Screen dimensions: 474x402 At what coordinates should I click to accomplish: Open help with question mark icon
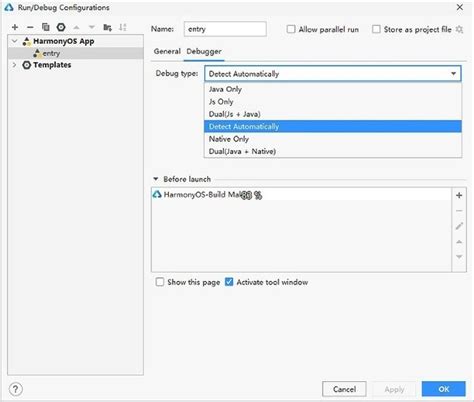pos(16,389)
